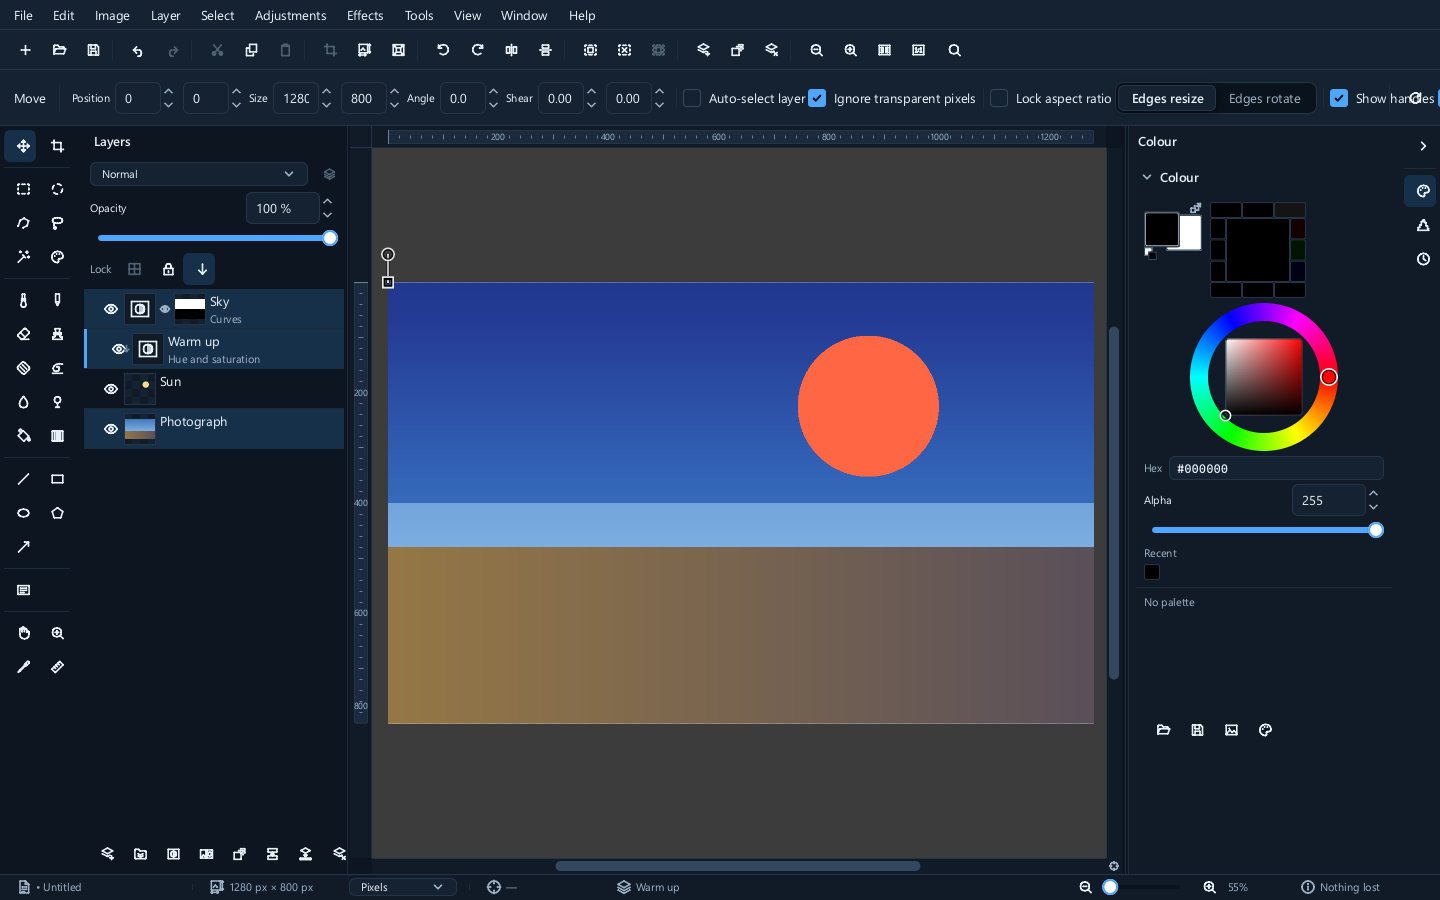The width and height of the screenshot is (1440, 900).
Task: Select the paint bucket fill tool
Action: [23, 435]
